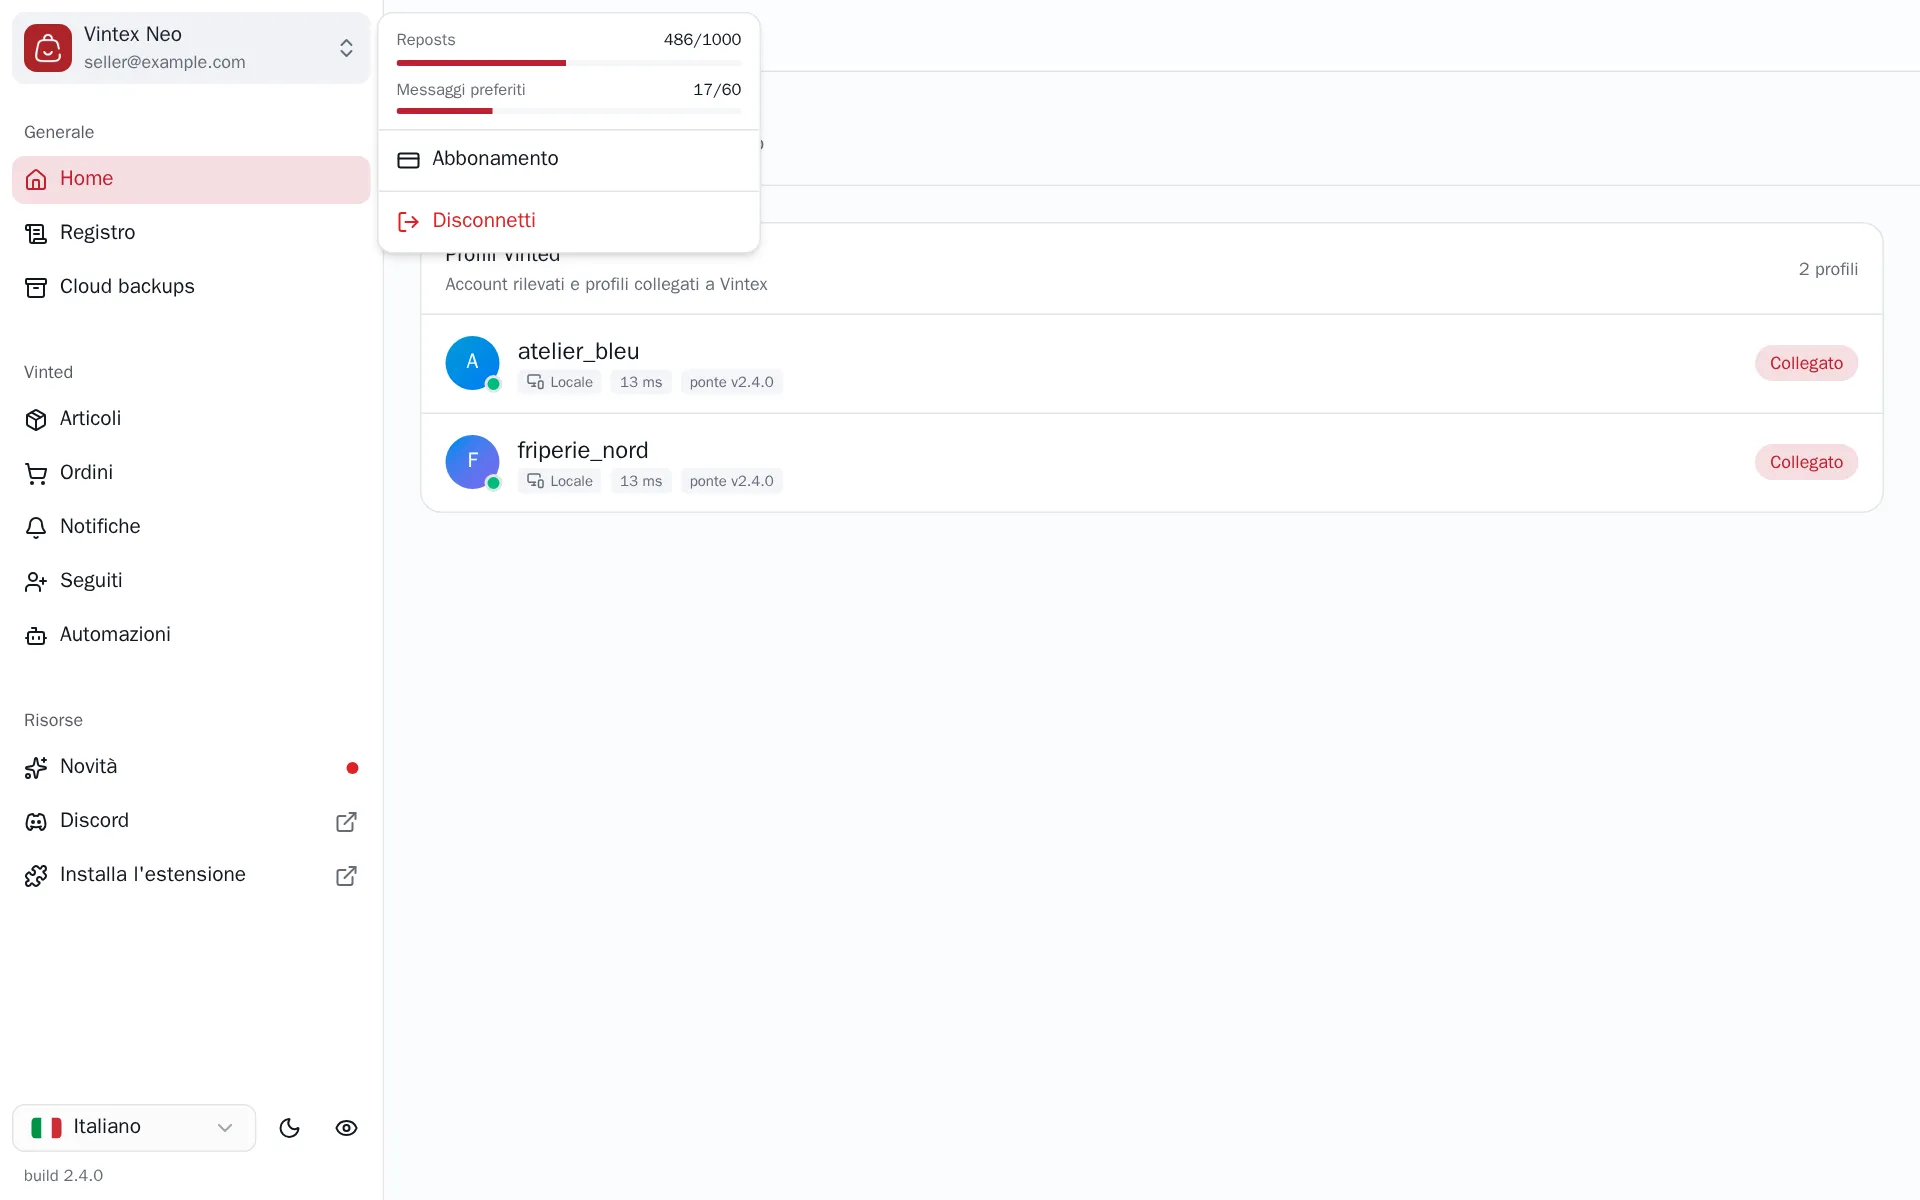This screenshot has height=1200, width=1920.
Task: Click the Home house icon
Action: 36,179
